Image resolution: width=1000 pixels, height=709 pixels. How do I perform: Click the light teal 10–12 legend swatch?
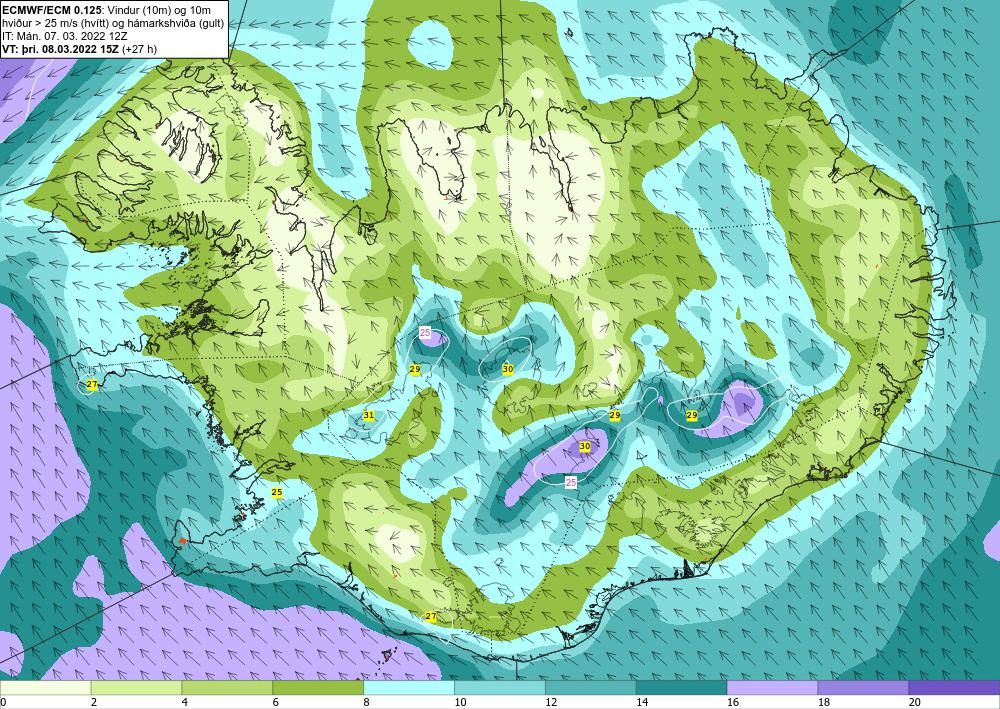500,688
